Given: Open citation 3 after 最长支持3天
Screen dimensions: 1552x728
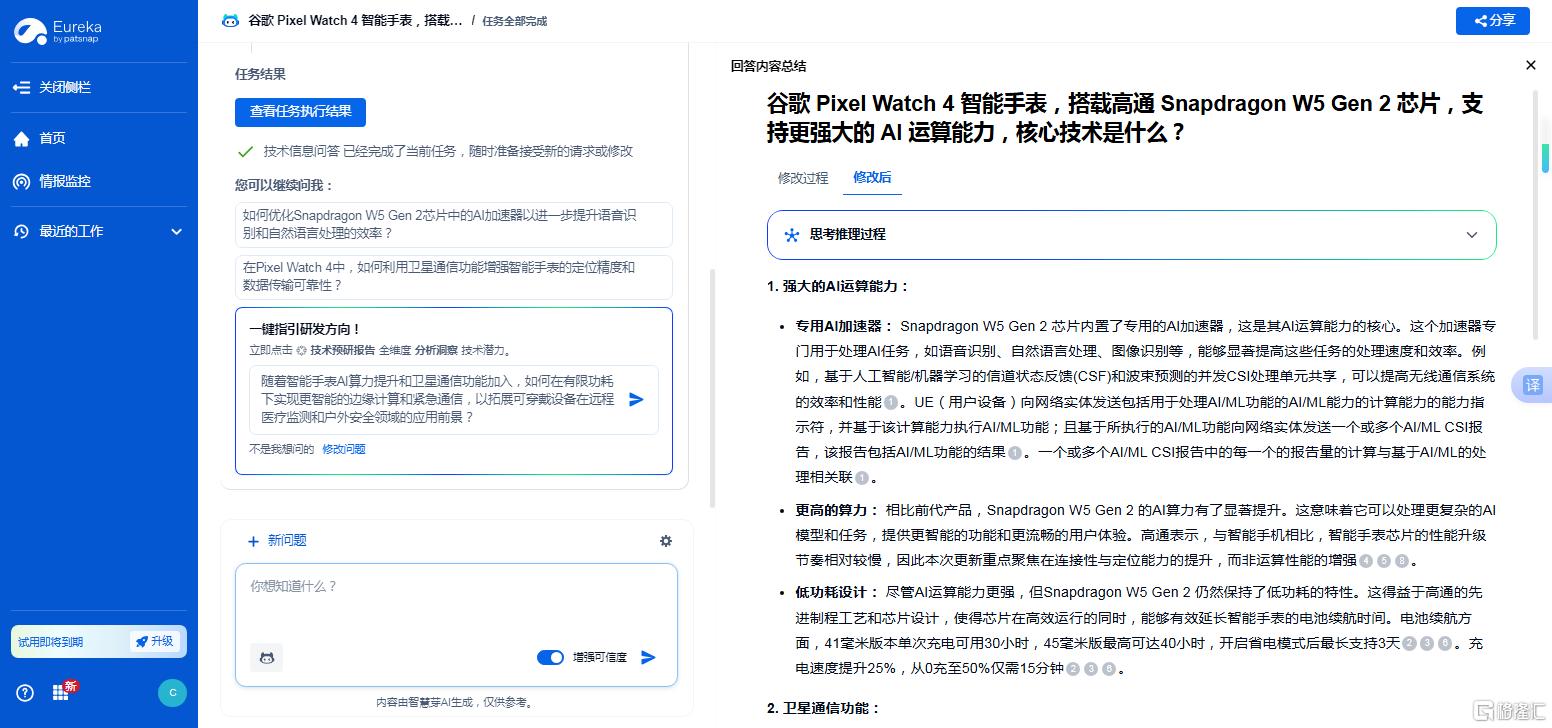Looking at the screenshot, I should pyautogui.click(x=1427, y=644).
